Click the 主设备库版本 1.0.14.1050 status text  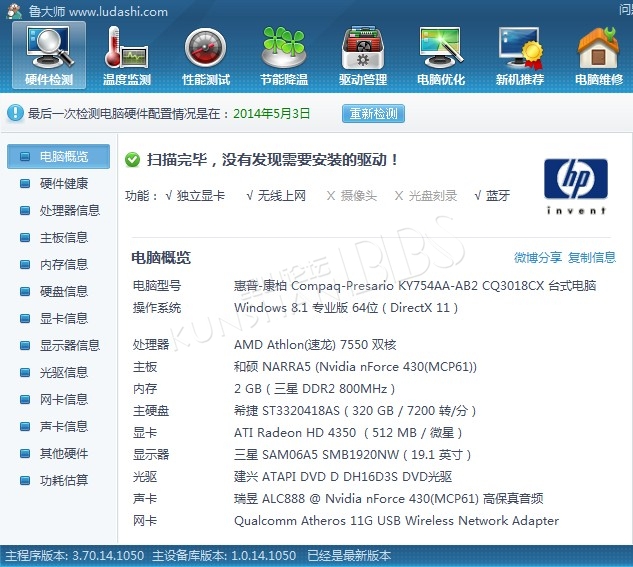(224, 556)
